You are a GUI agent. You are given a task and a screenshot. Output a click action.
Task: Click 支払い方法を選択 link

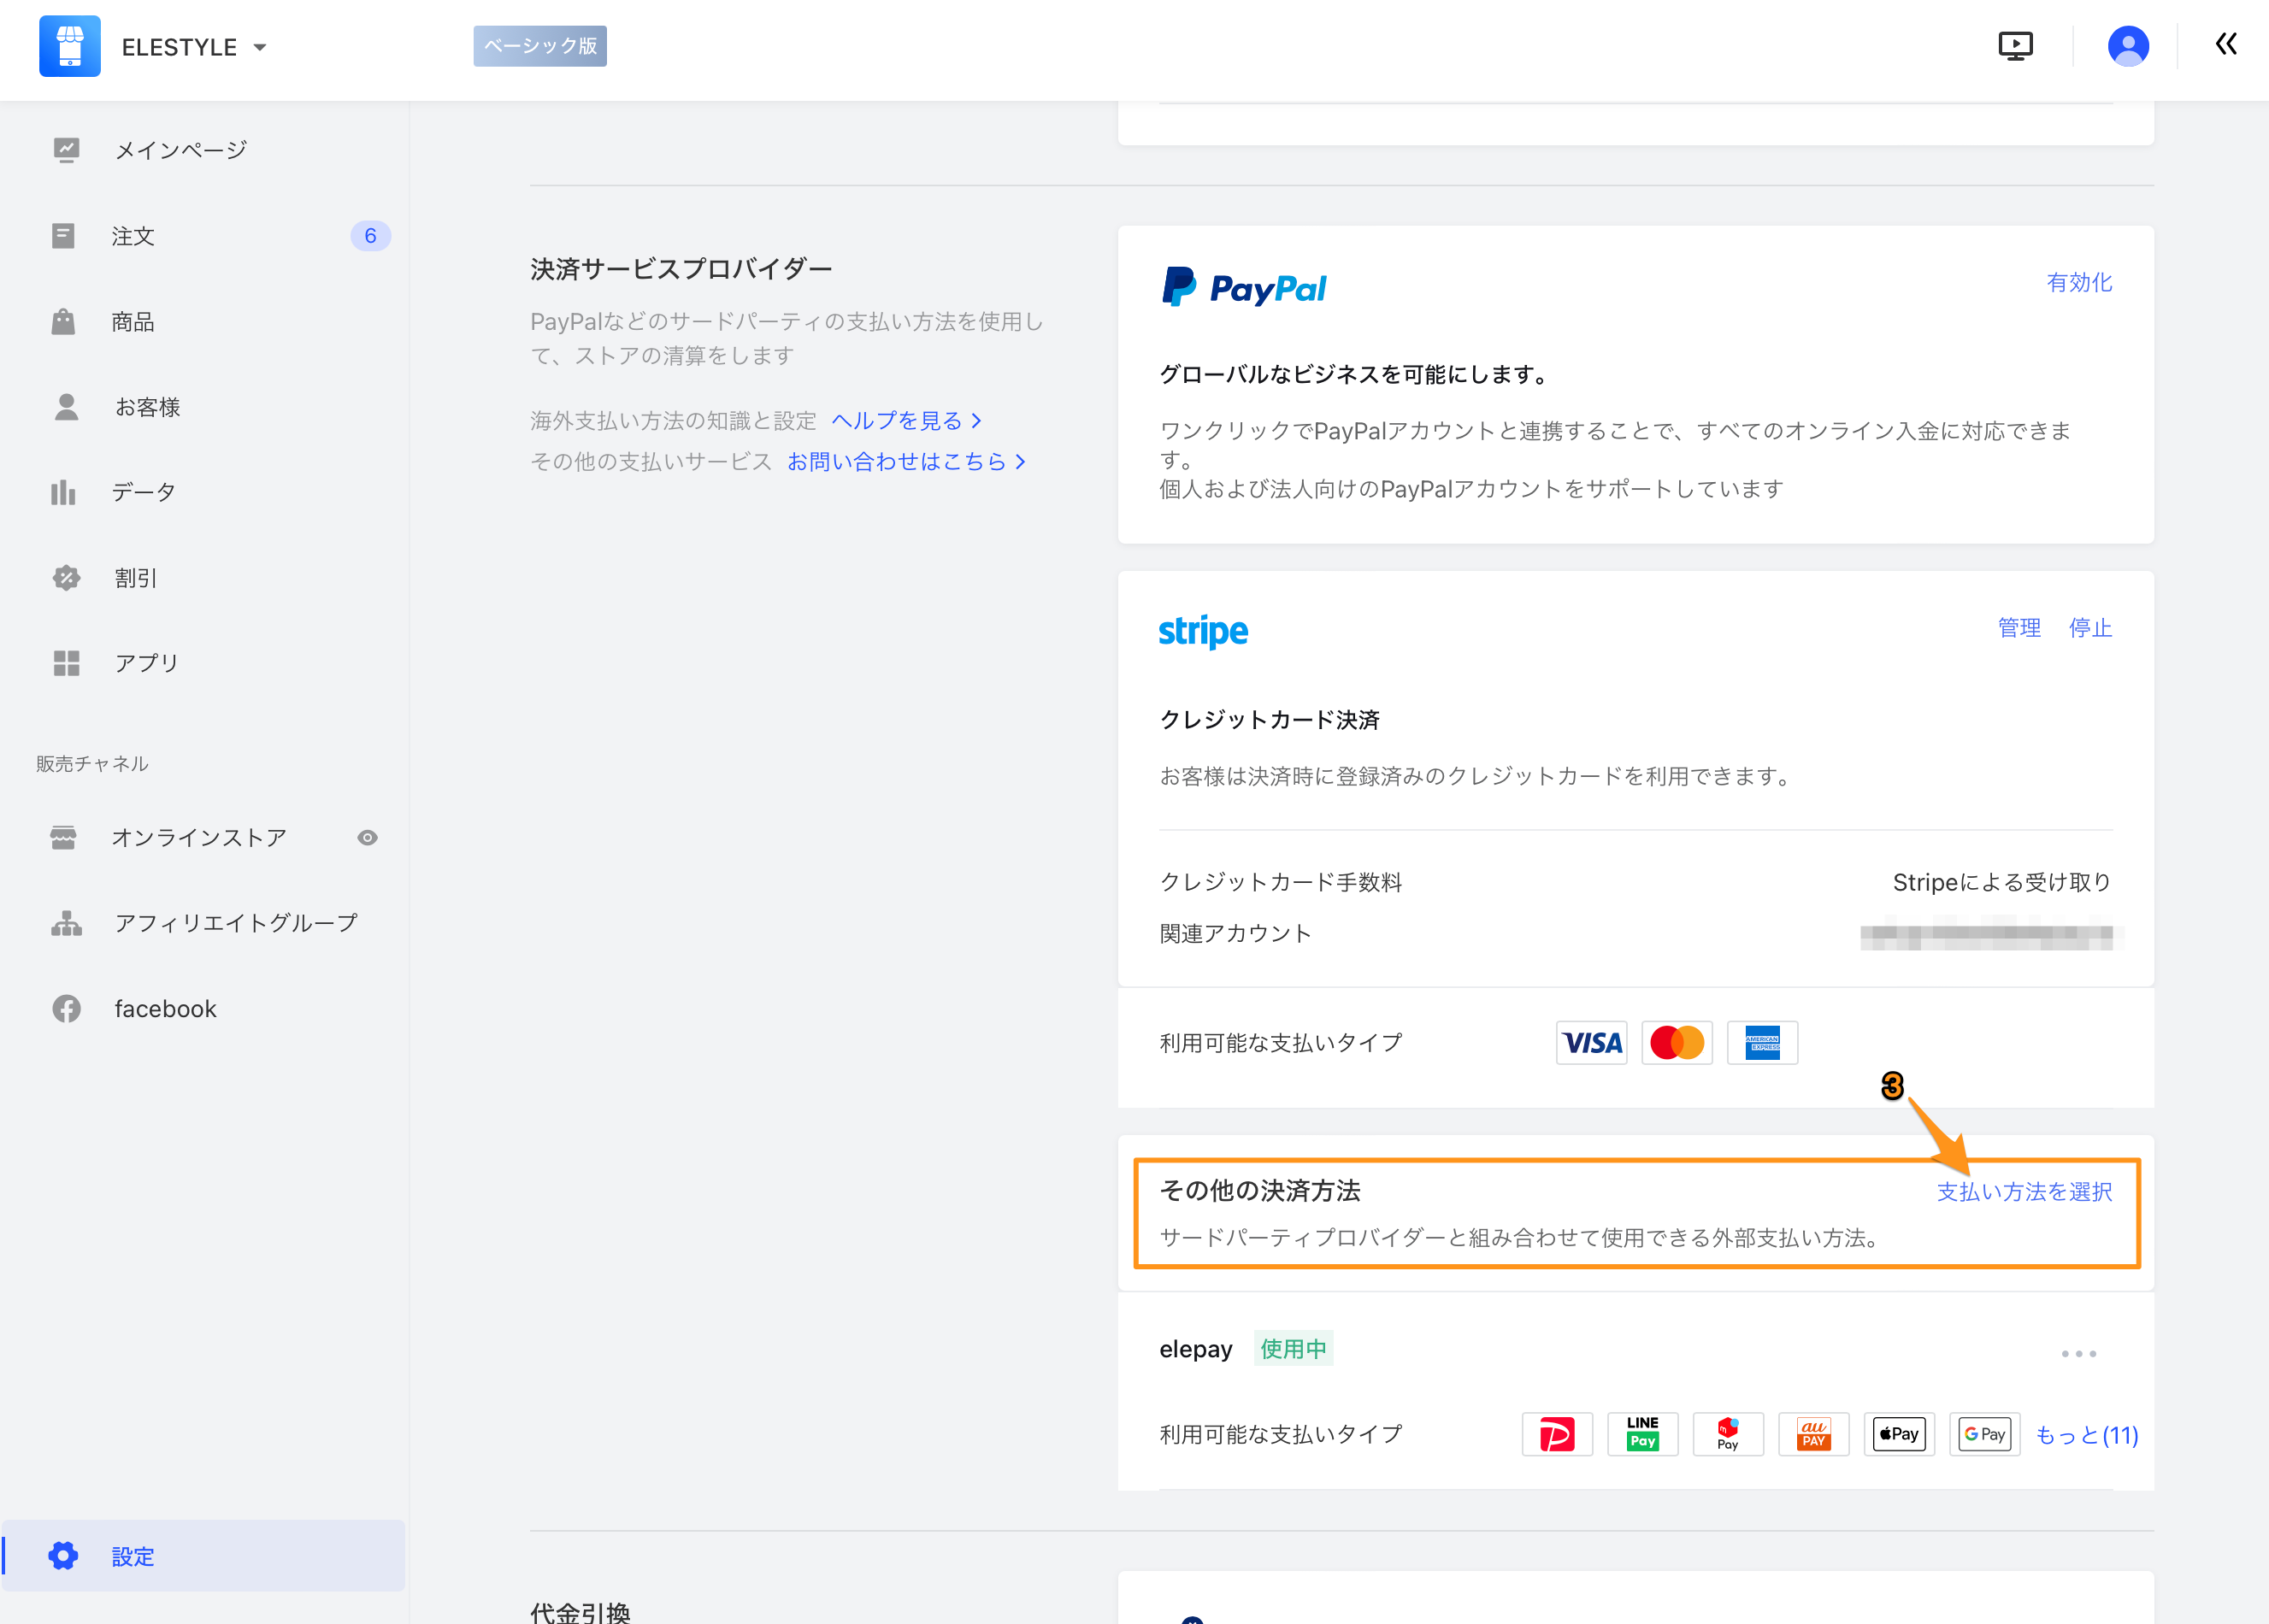2024,1191
